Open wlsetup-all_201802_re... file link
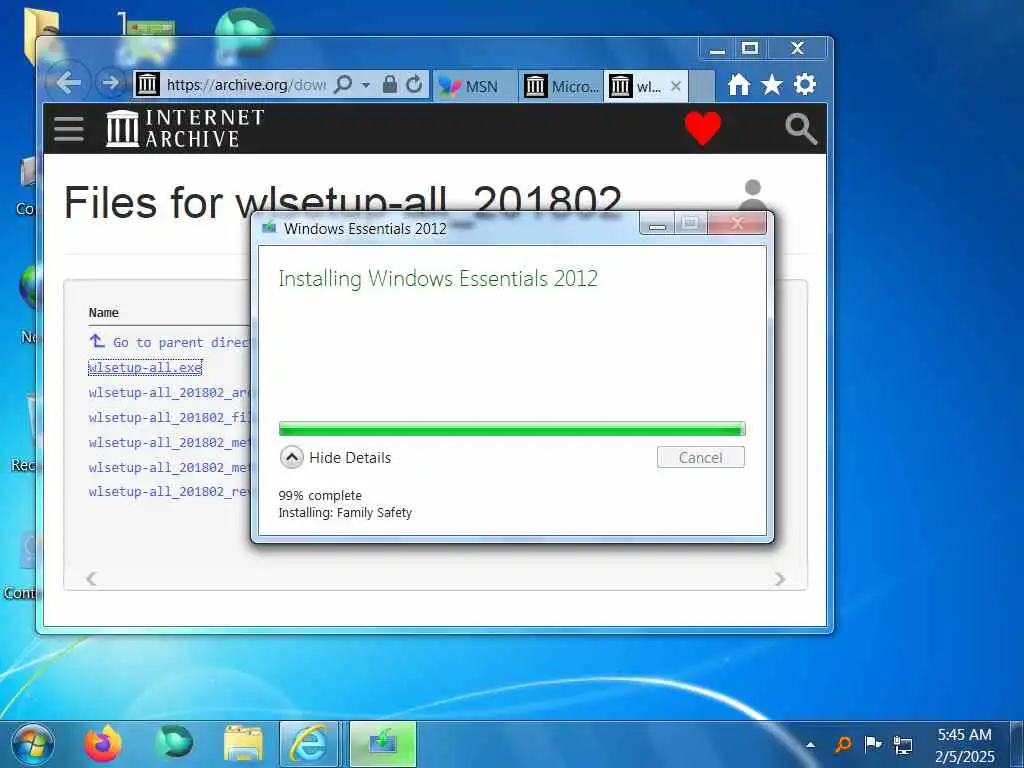 point(169,491)
